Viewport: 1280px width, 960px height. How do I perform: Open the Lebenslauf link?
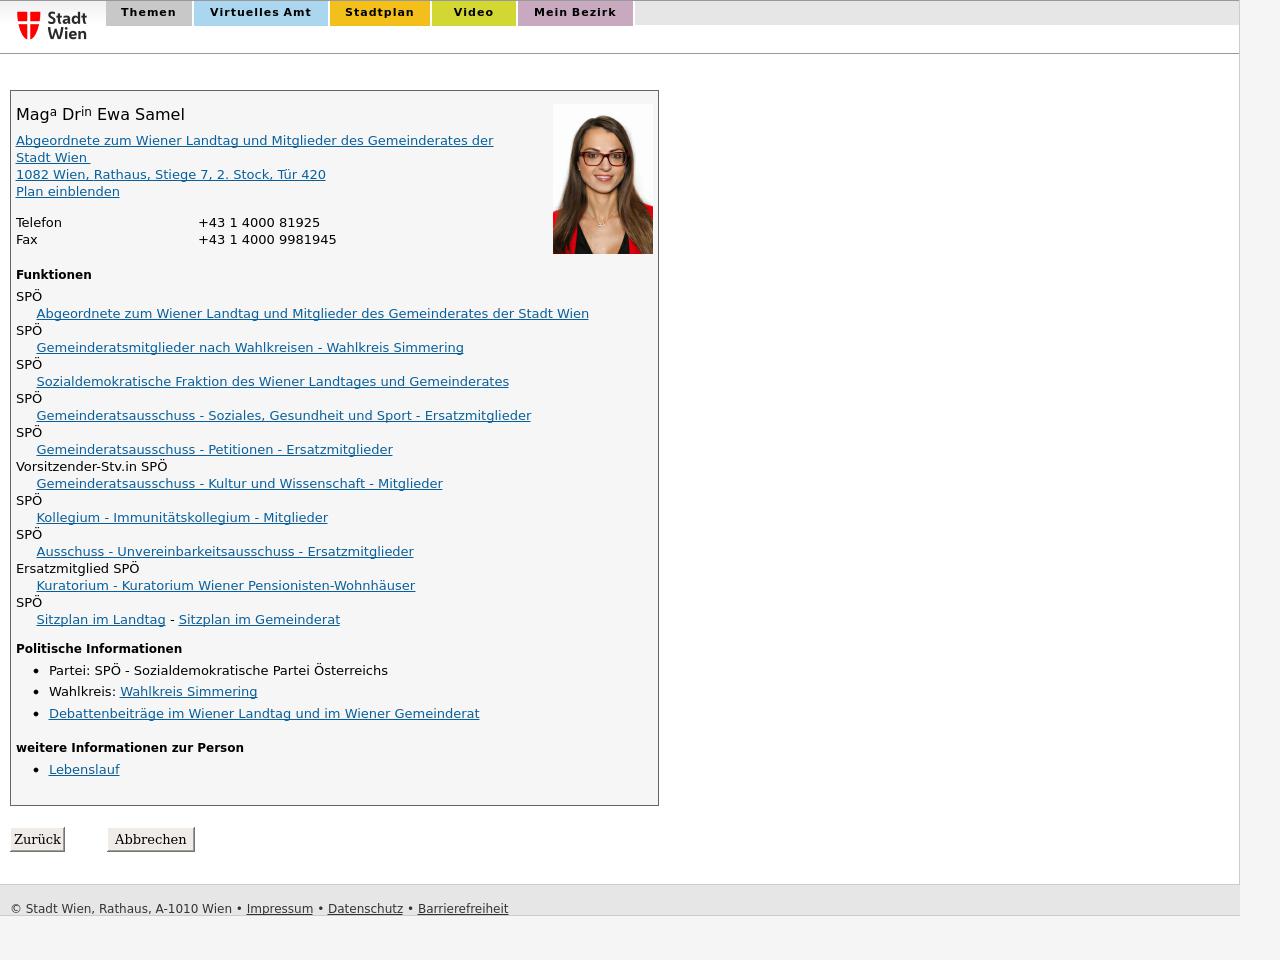pos(84,769)
